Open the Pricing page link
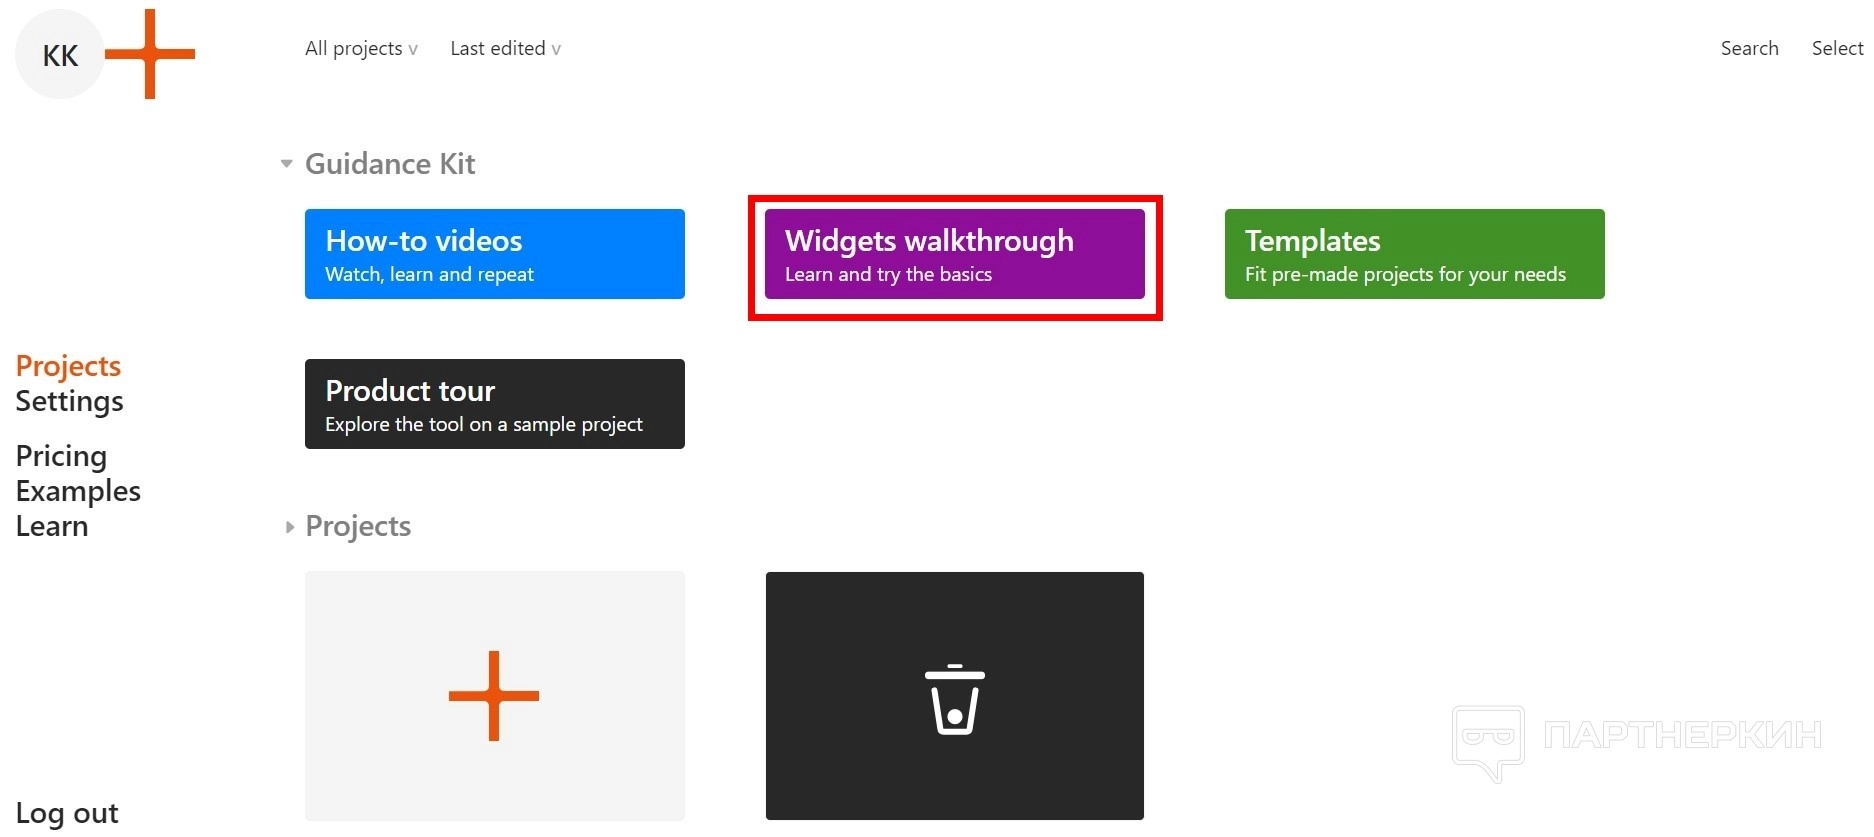1874x837 pixels. (61, 456)
